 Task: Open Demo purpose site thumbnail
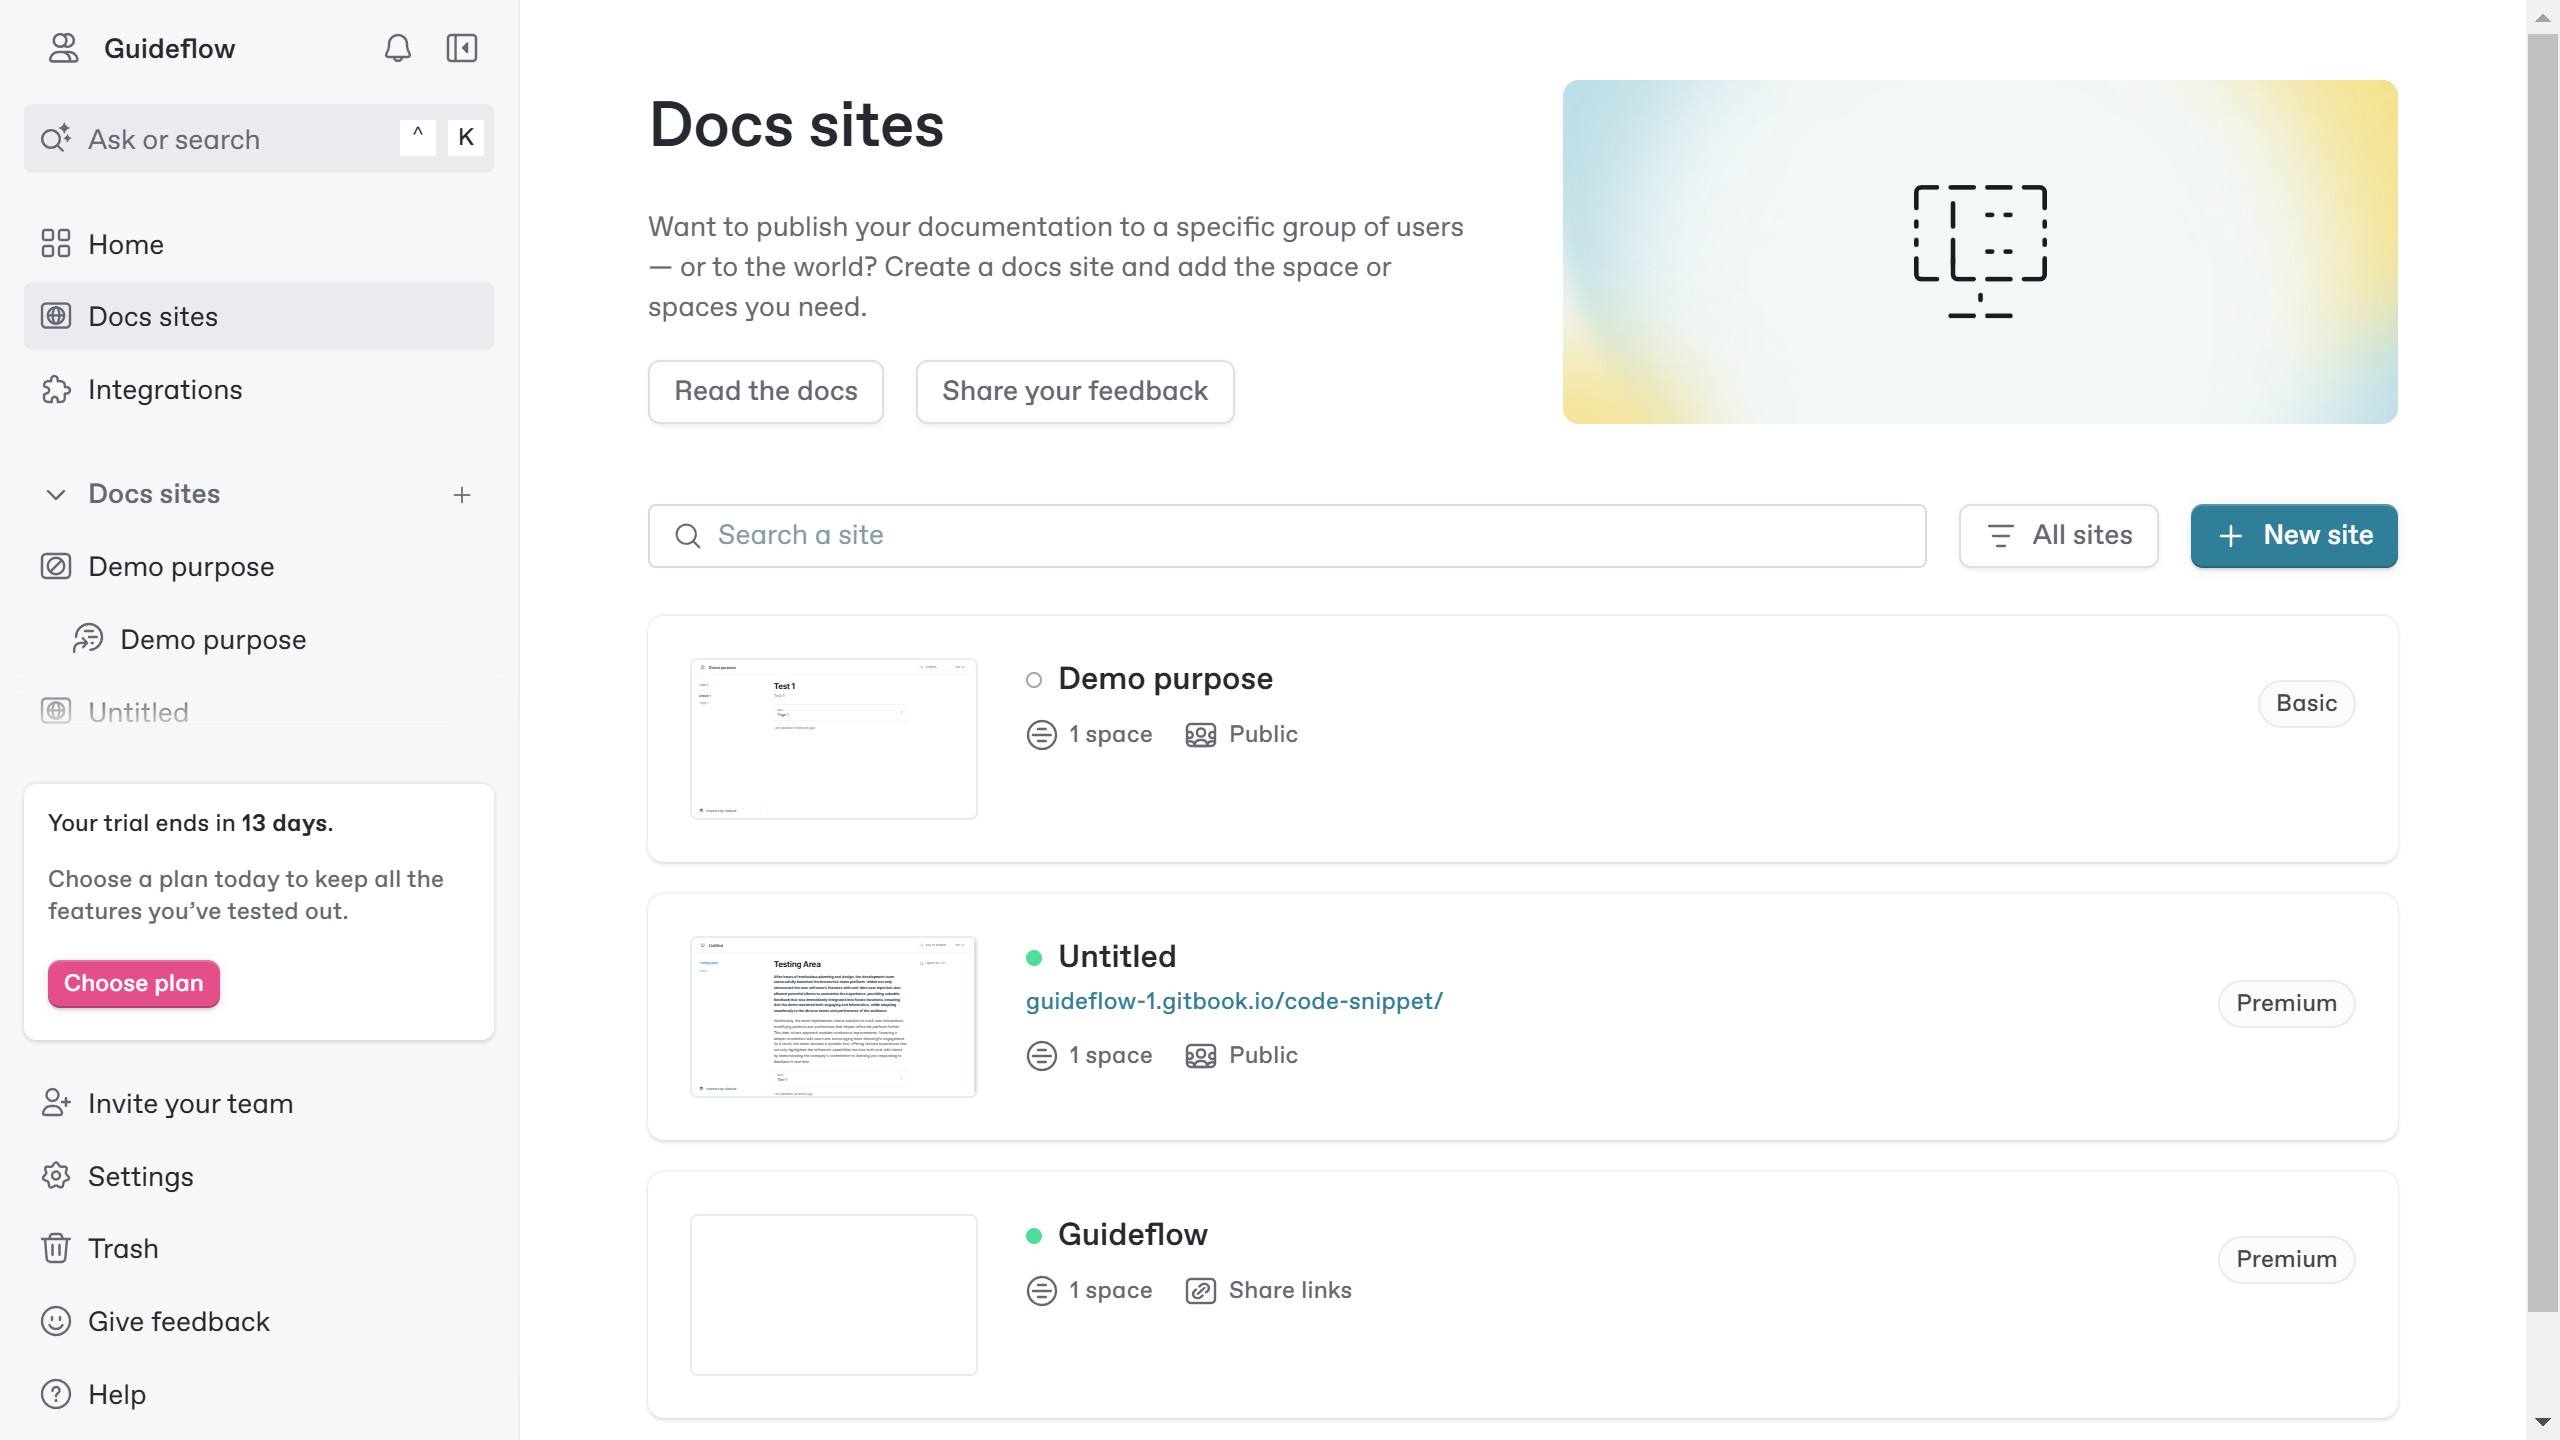(833, 738)
